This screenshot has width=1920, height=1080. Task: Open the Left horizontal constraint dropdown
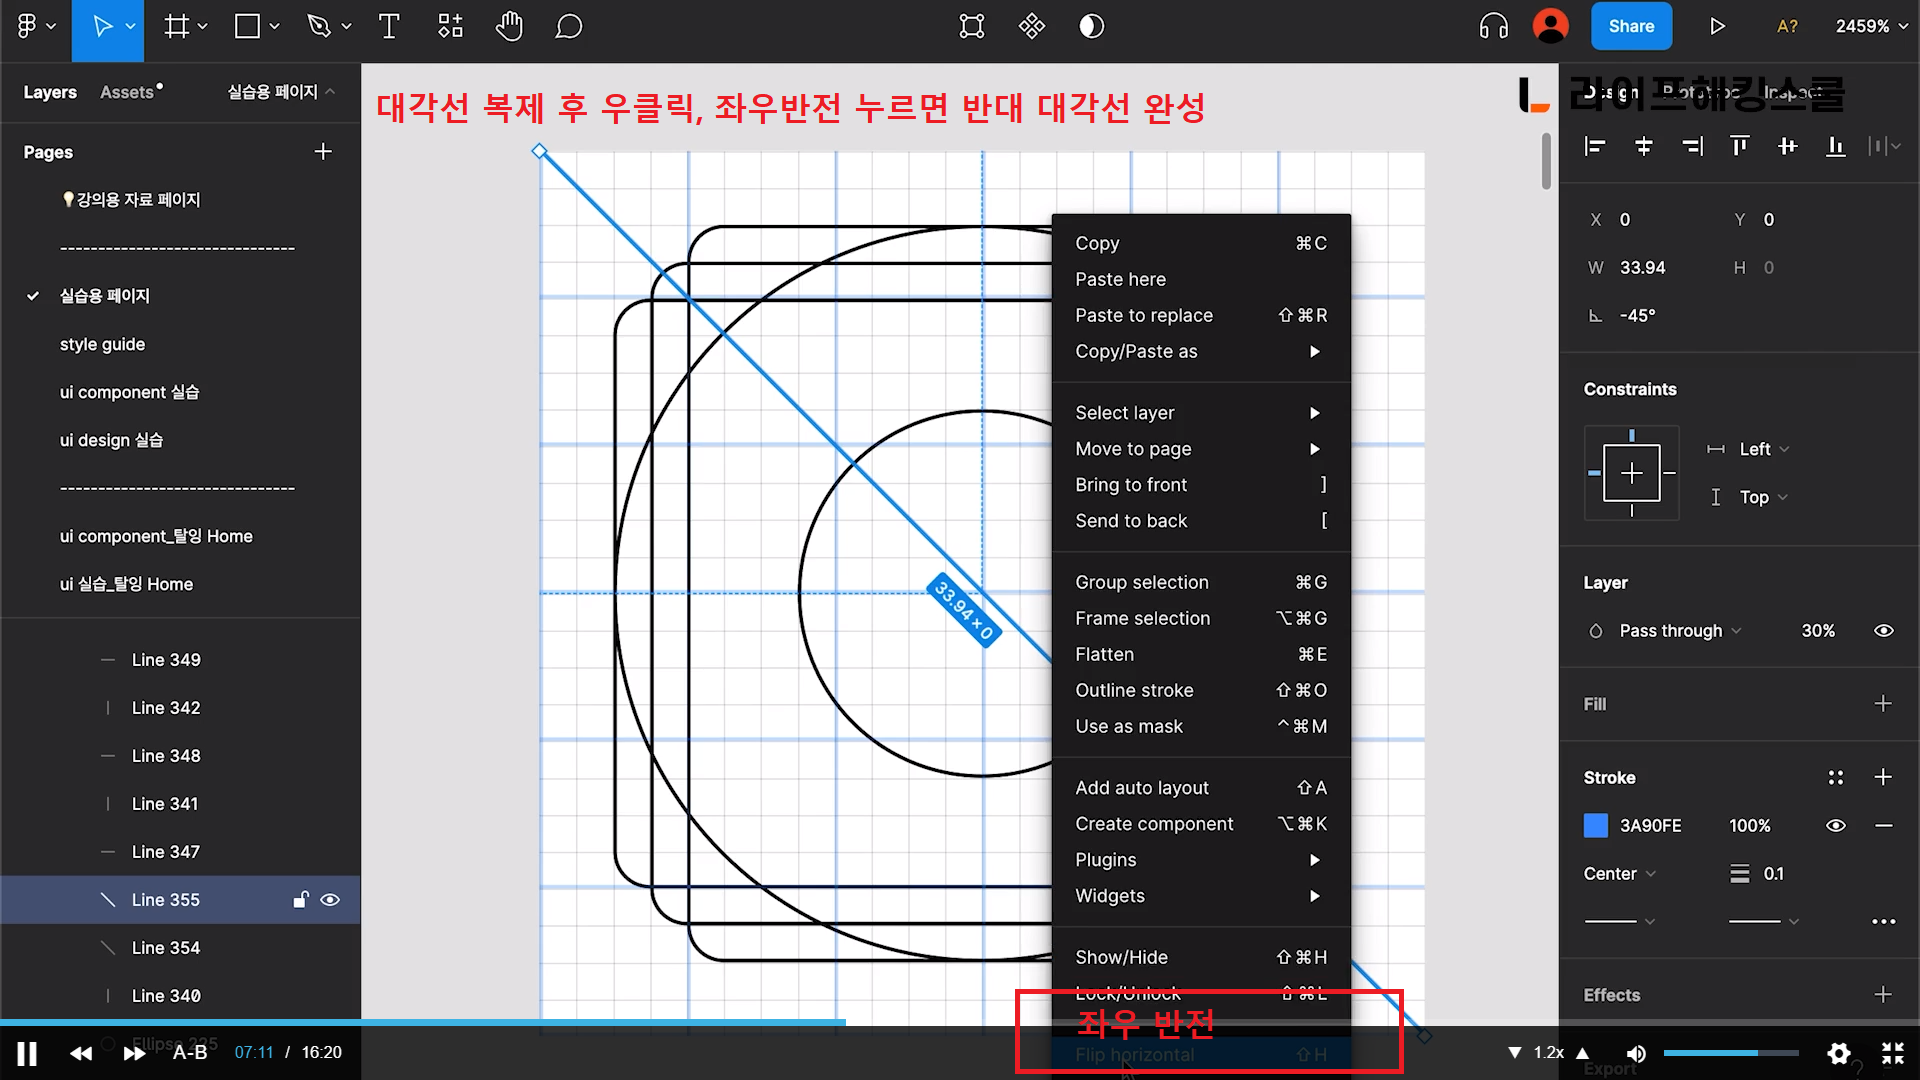click(1763, 449)
